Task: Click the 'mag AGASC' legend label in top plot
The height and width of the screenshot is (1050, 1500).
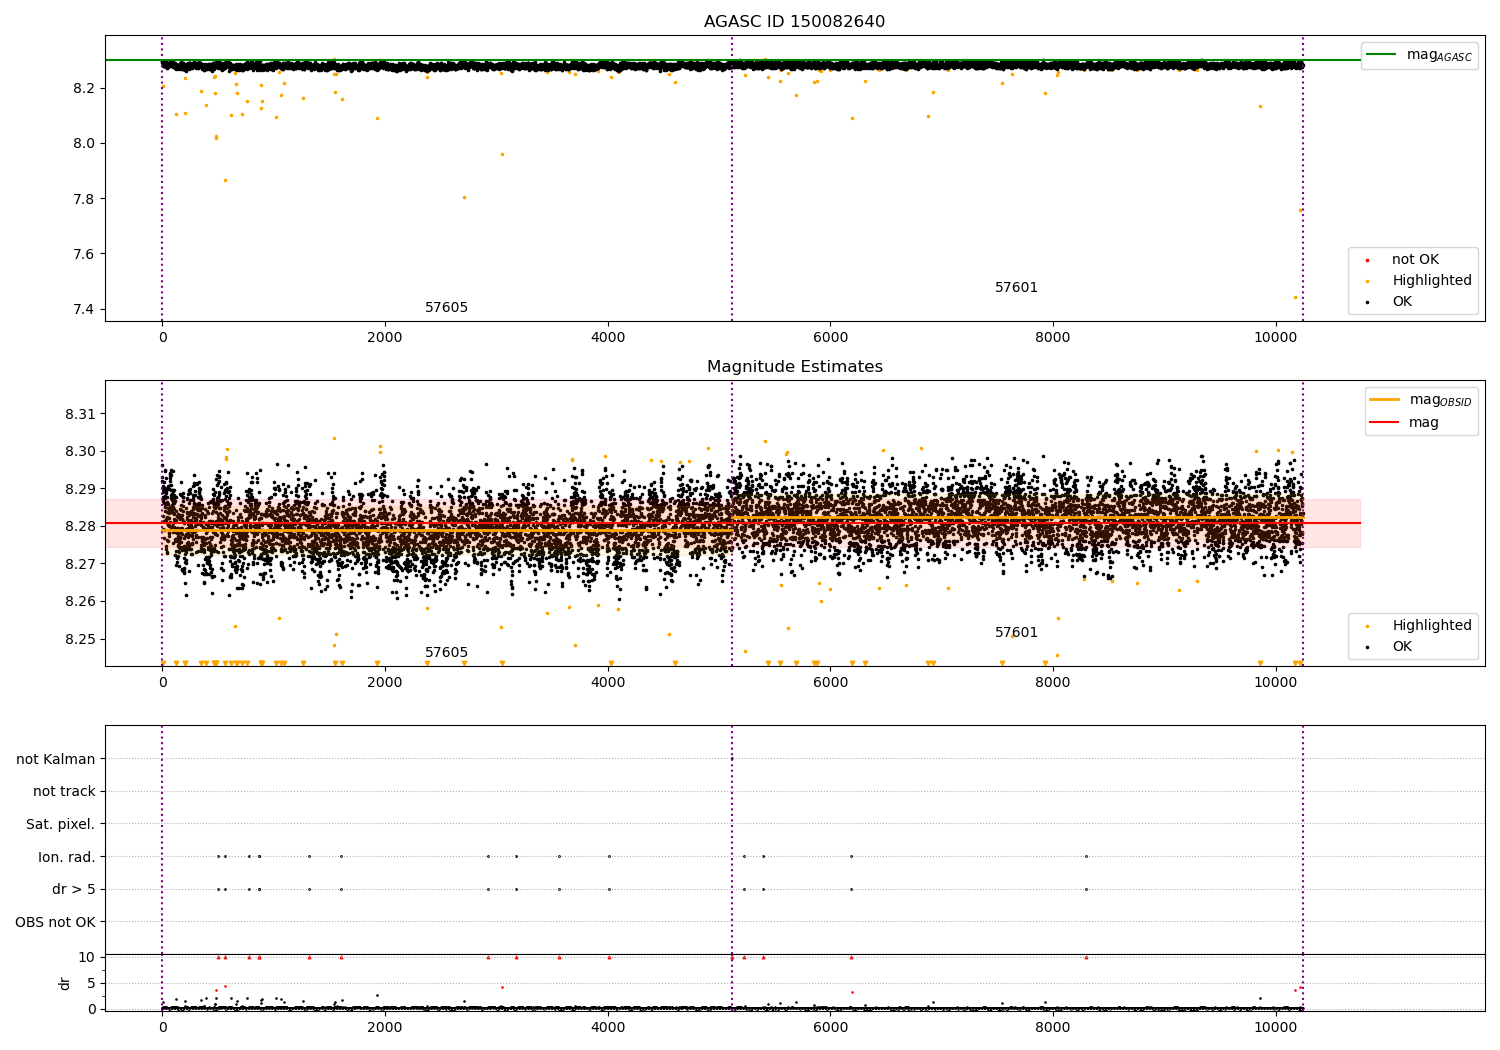Action: tap(1439, 55)
